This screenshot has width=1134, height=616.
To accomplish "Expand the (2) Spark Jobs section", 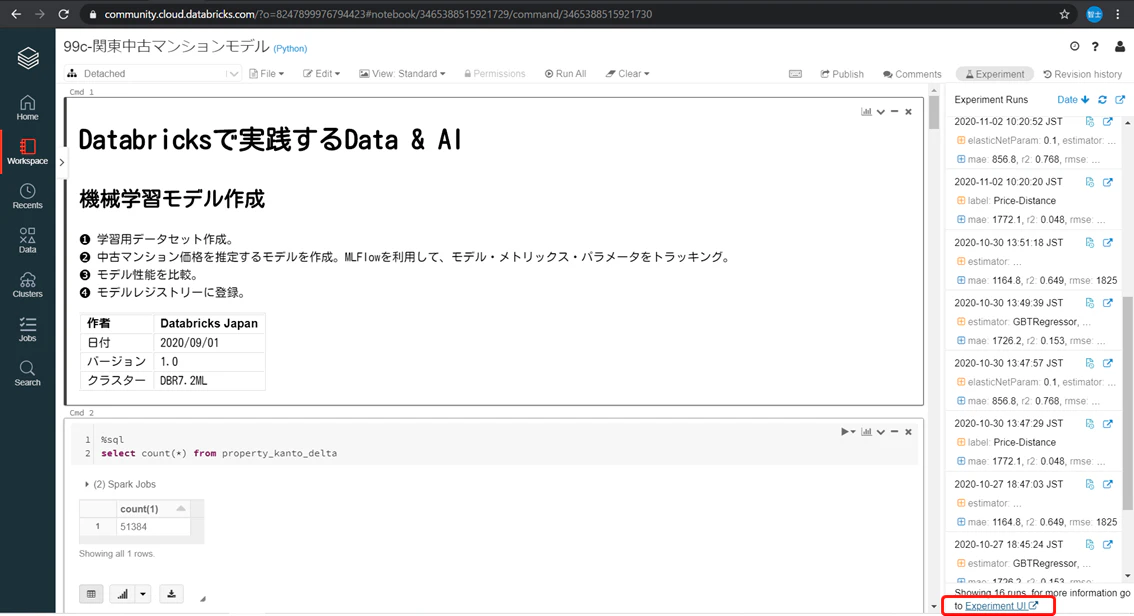I will pos(120,484).
